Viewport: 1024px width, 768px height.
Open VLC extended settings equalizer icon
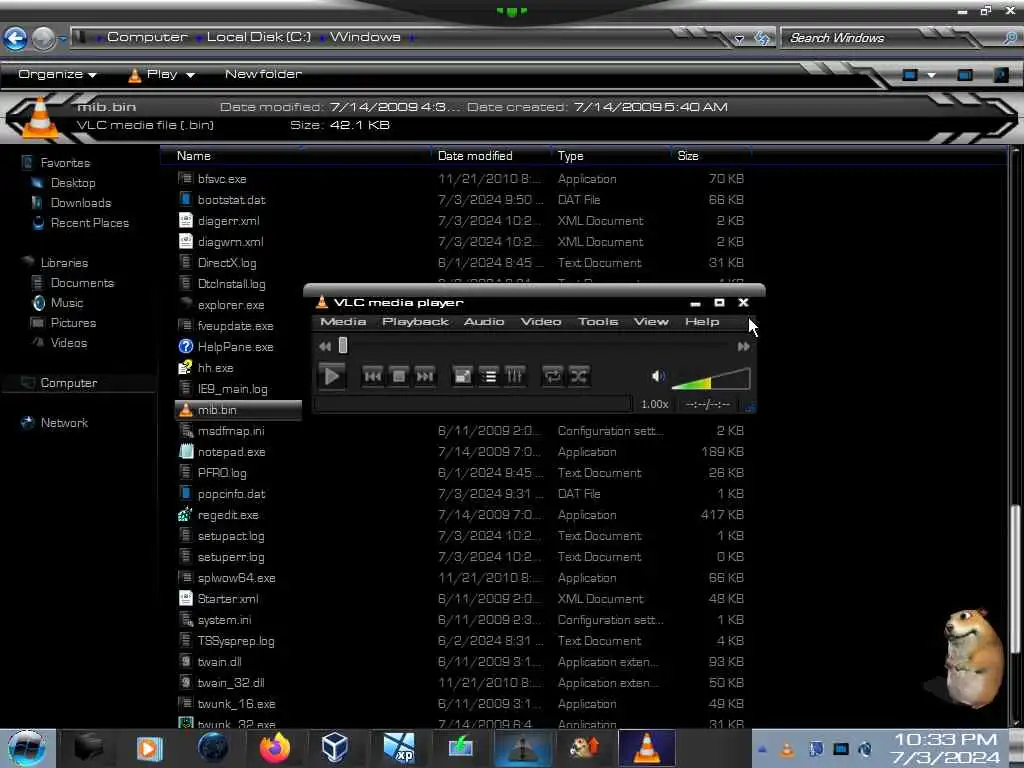(515, 376)
